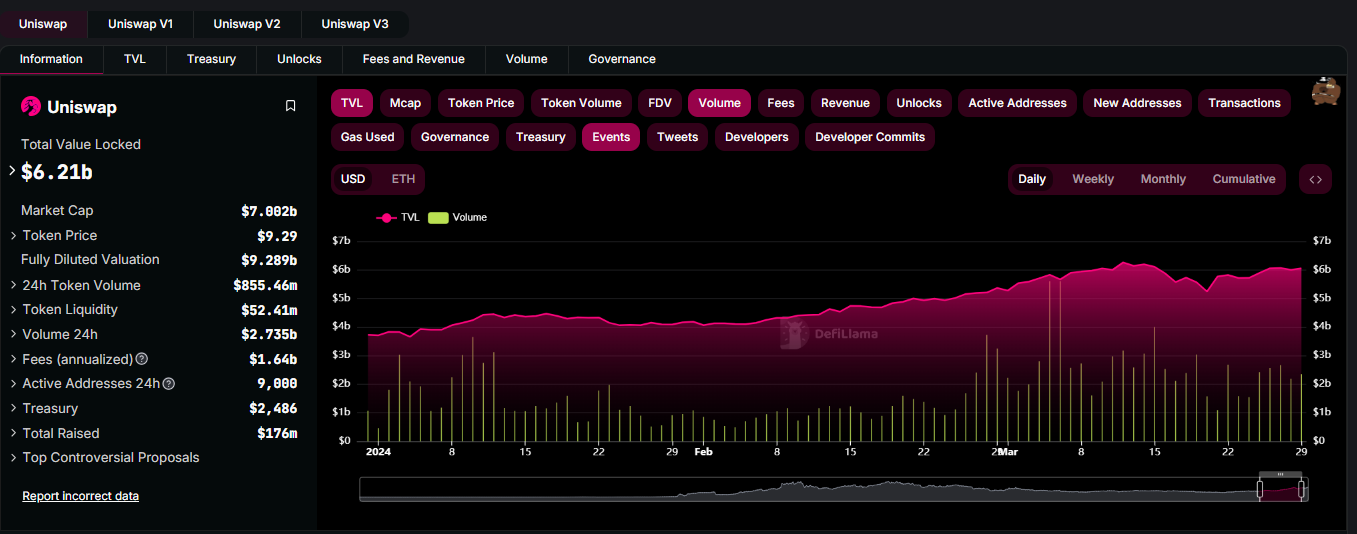Toggle the Developers chart metric
This screenshot has width=1357, height=534.
756,137
